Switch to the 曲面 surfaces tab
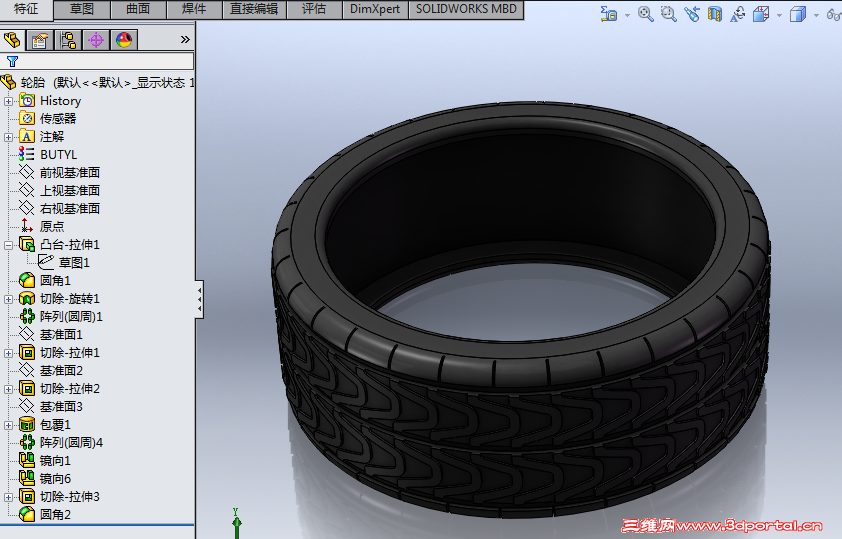Image resolution: width=842 pixels, height=539 pixels. (x=139, y=9)
